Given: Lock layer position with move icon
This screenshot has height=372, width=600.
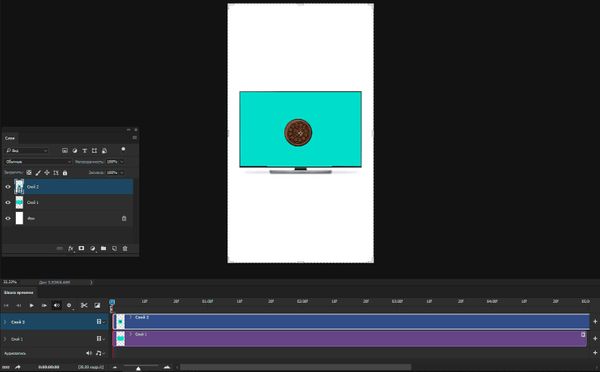Looking at the screenshot, I should tap(47, 173).
